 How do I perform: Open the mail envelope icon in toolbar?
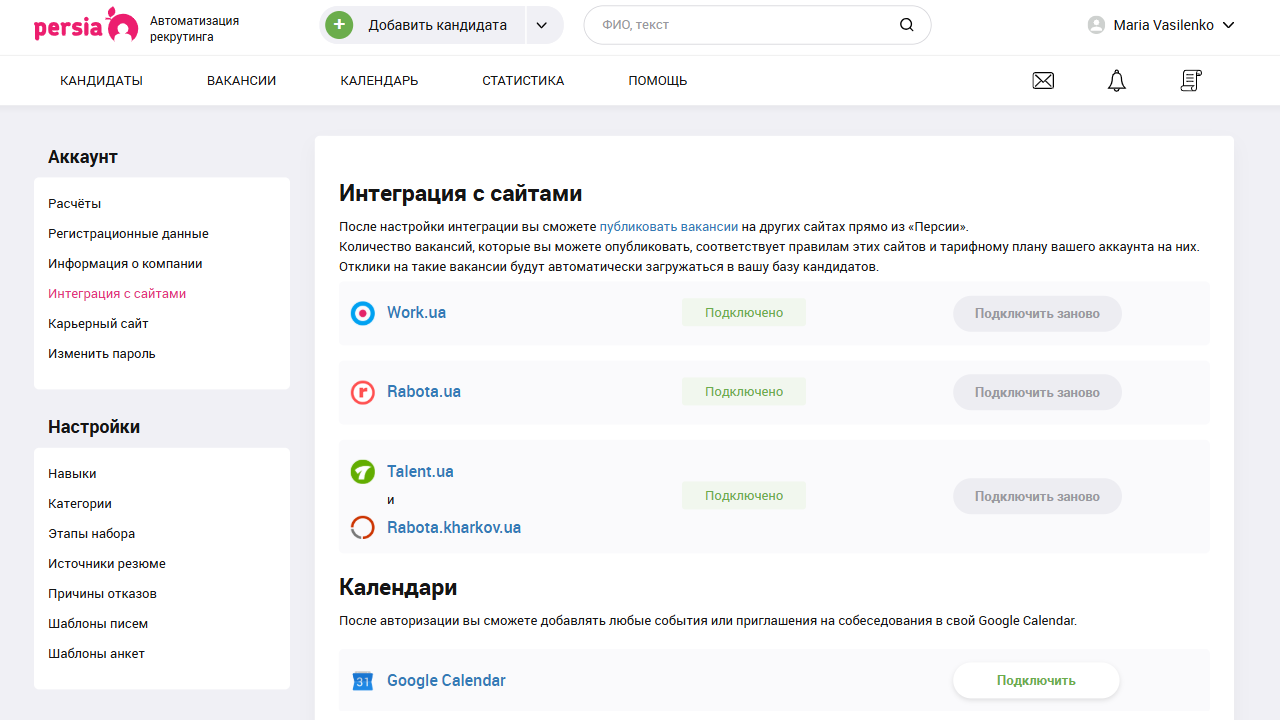point(1043,80)
